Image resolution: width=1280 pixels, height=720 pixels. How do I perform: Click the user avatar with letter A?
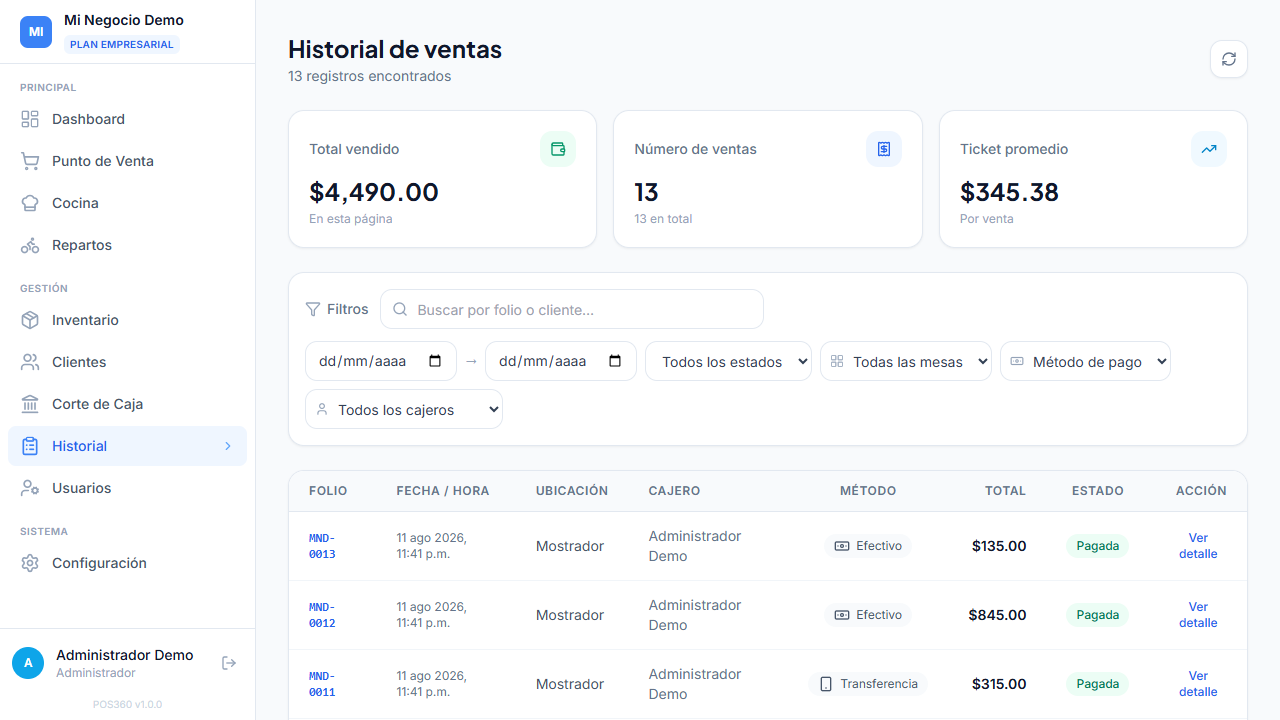[28, 663]
